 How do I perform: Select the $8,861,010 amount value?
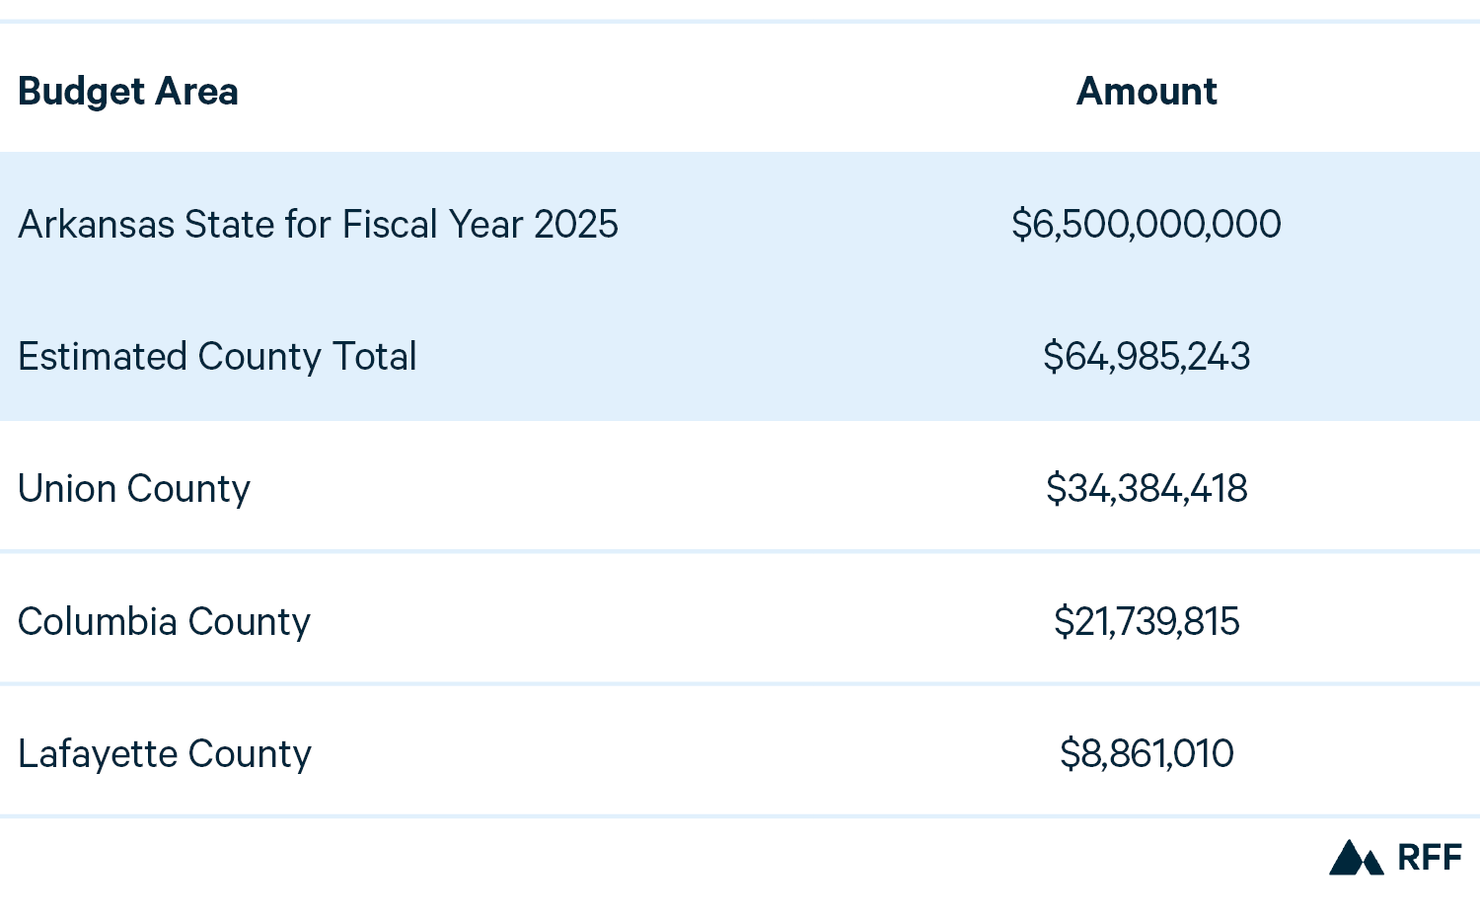pos(1146,754)
